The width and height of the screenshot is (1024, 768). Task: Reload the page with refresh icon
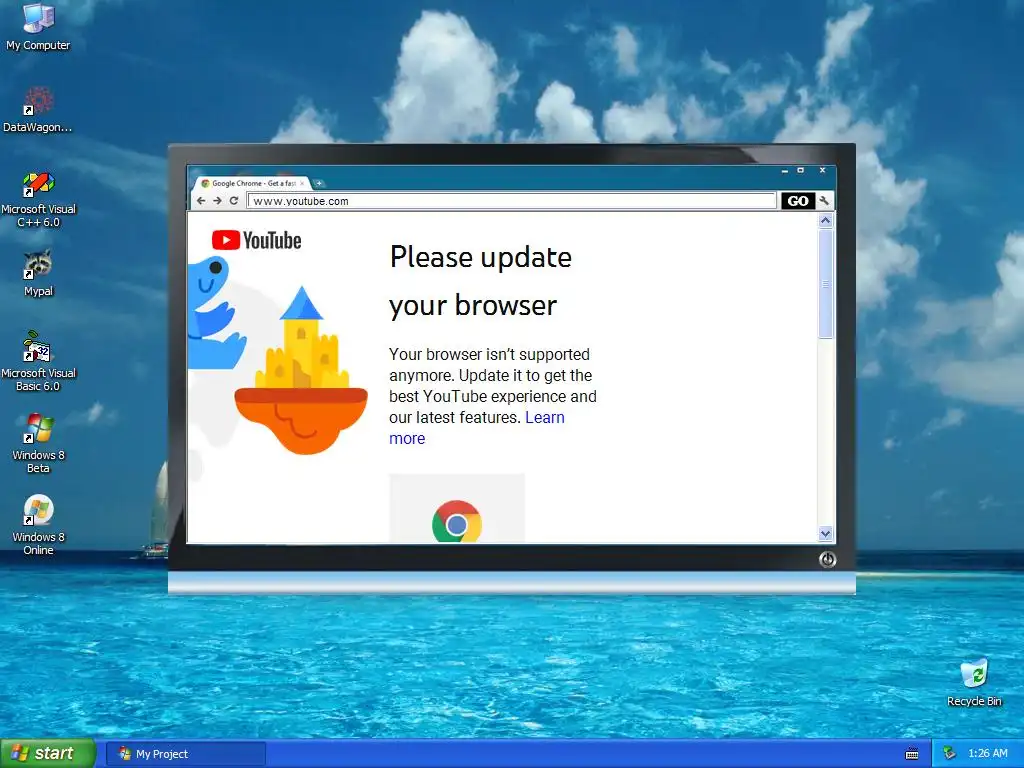[234, 200]
